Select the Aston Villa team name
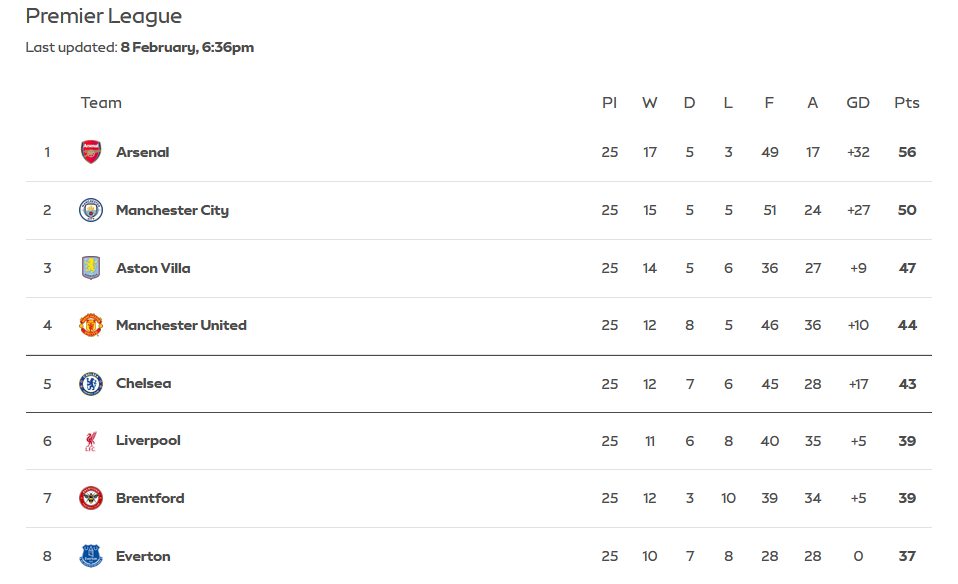Image resolution: width=958 pixels, height=584 pixels. (x=153, y=268)
